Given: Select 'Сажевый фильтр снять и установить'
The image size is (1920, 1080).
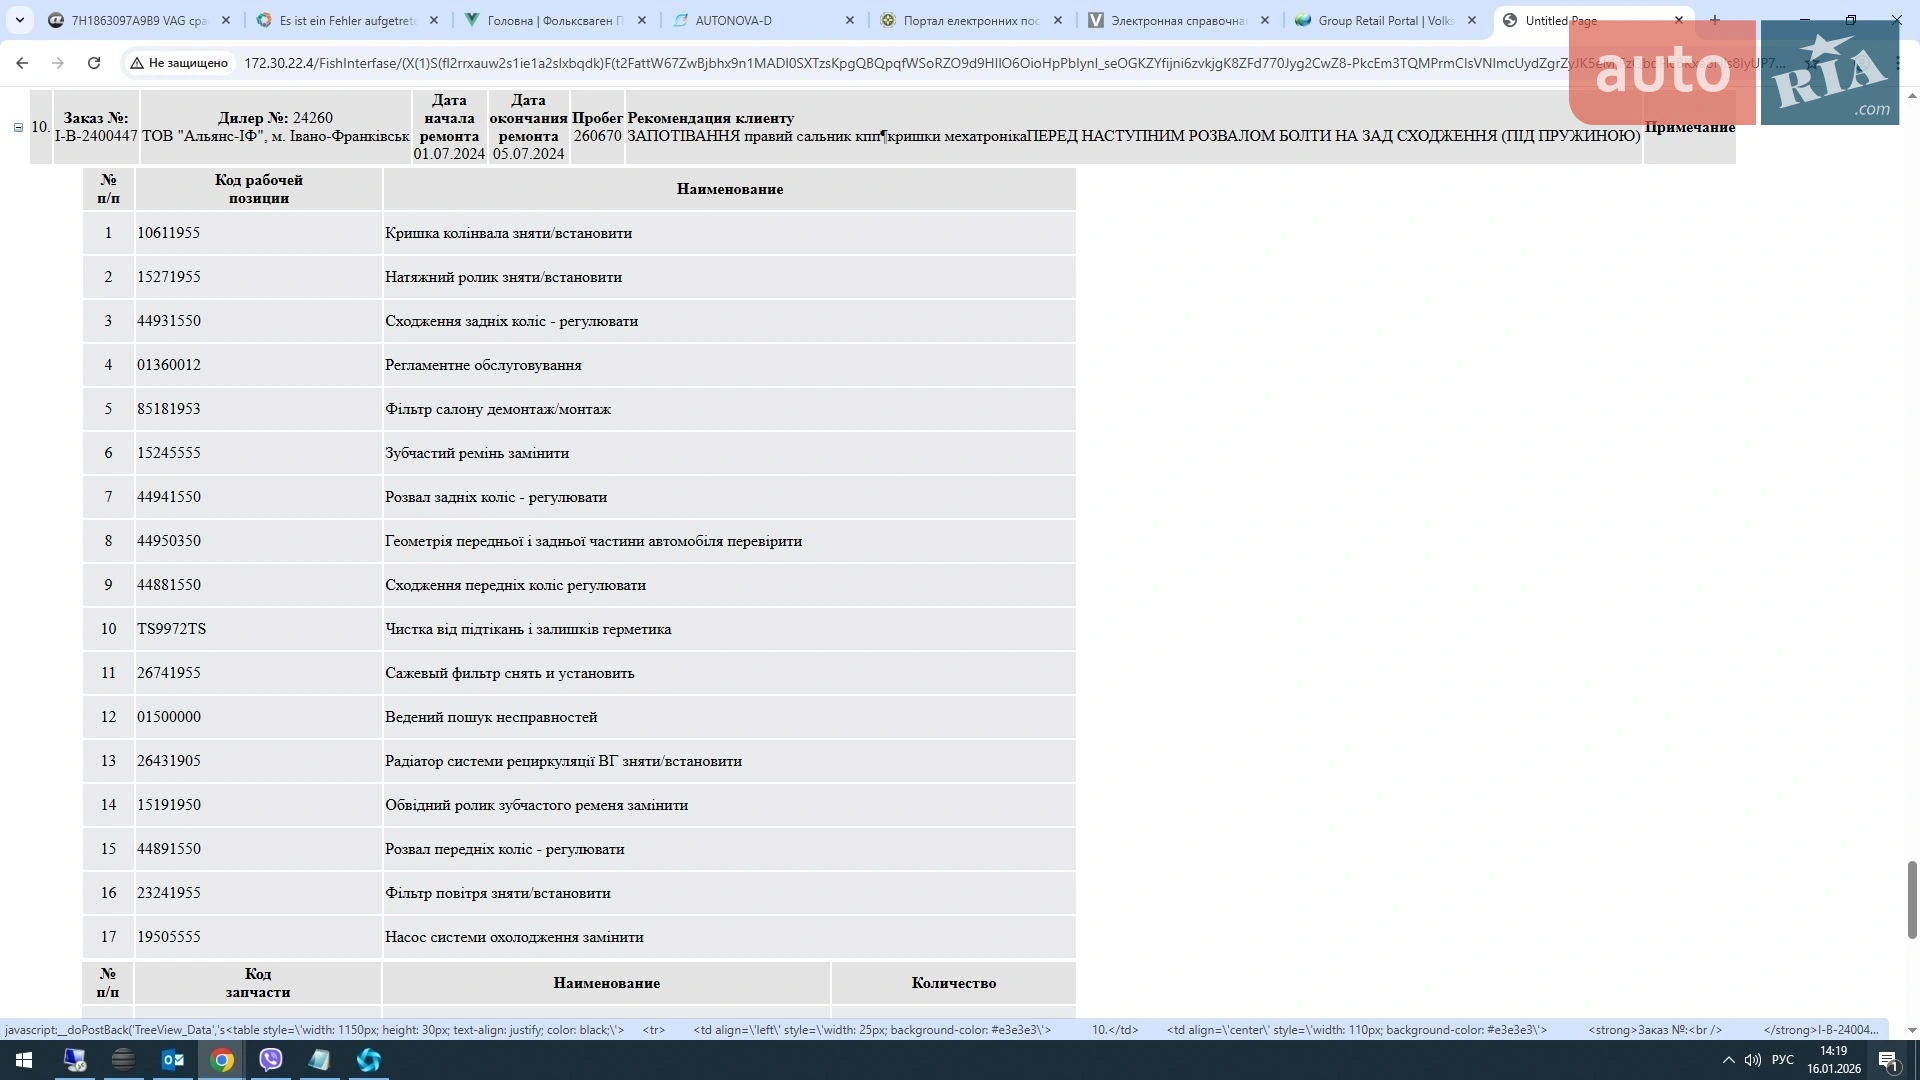Looking at the screenshot, I should (509, 673).
